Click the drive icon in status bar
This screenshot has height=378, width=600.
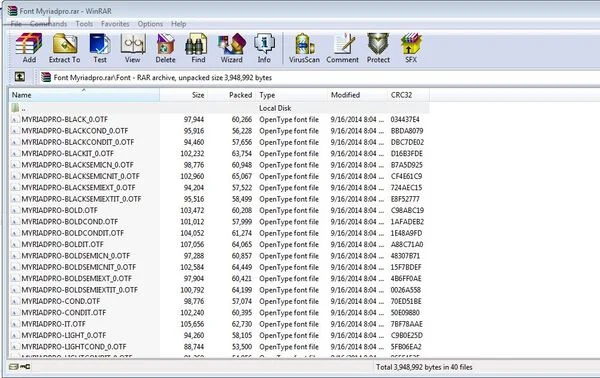[x=13, y=367]
